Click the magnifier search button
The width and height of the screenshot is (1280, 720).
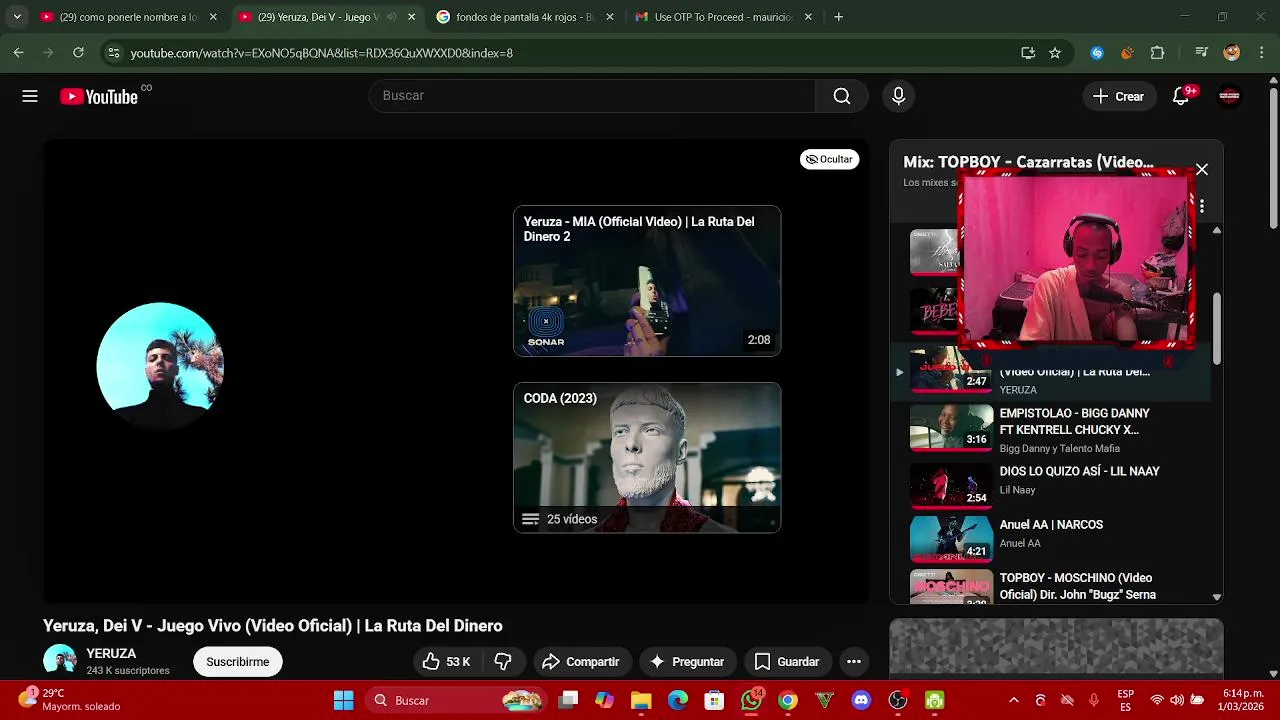842,96
